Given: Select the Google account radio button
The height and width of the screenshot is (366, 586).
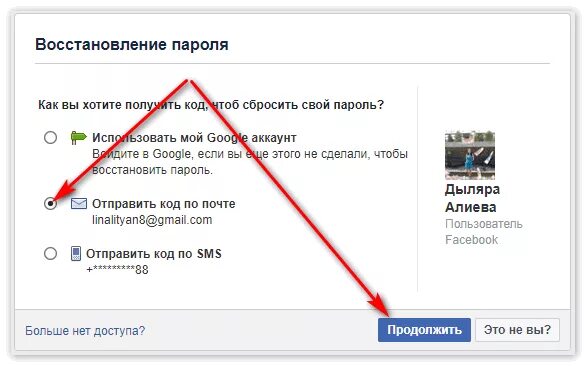Looking at the screenshot, I should point(50,138).
